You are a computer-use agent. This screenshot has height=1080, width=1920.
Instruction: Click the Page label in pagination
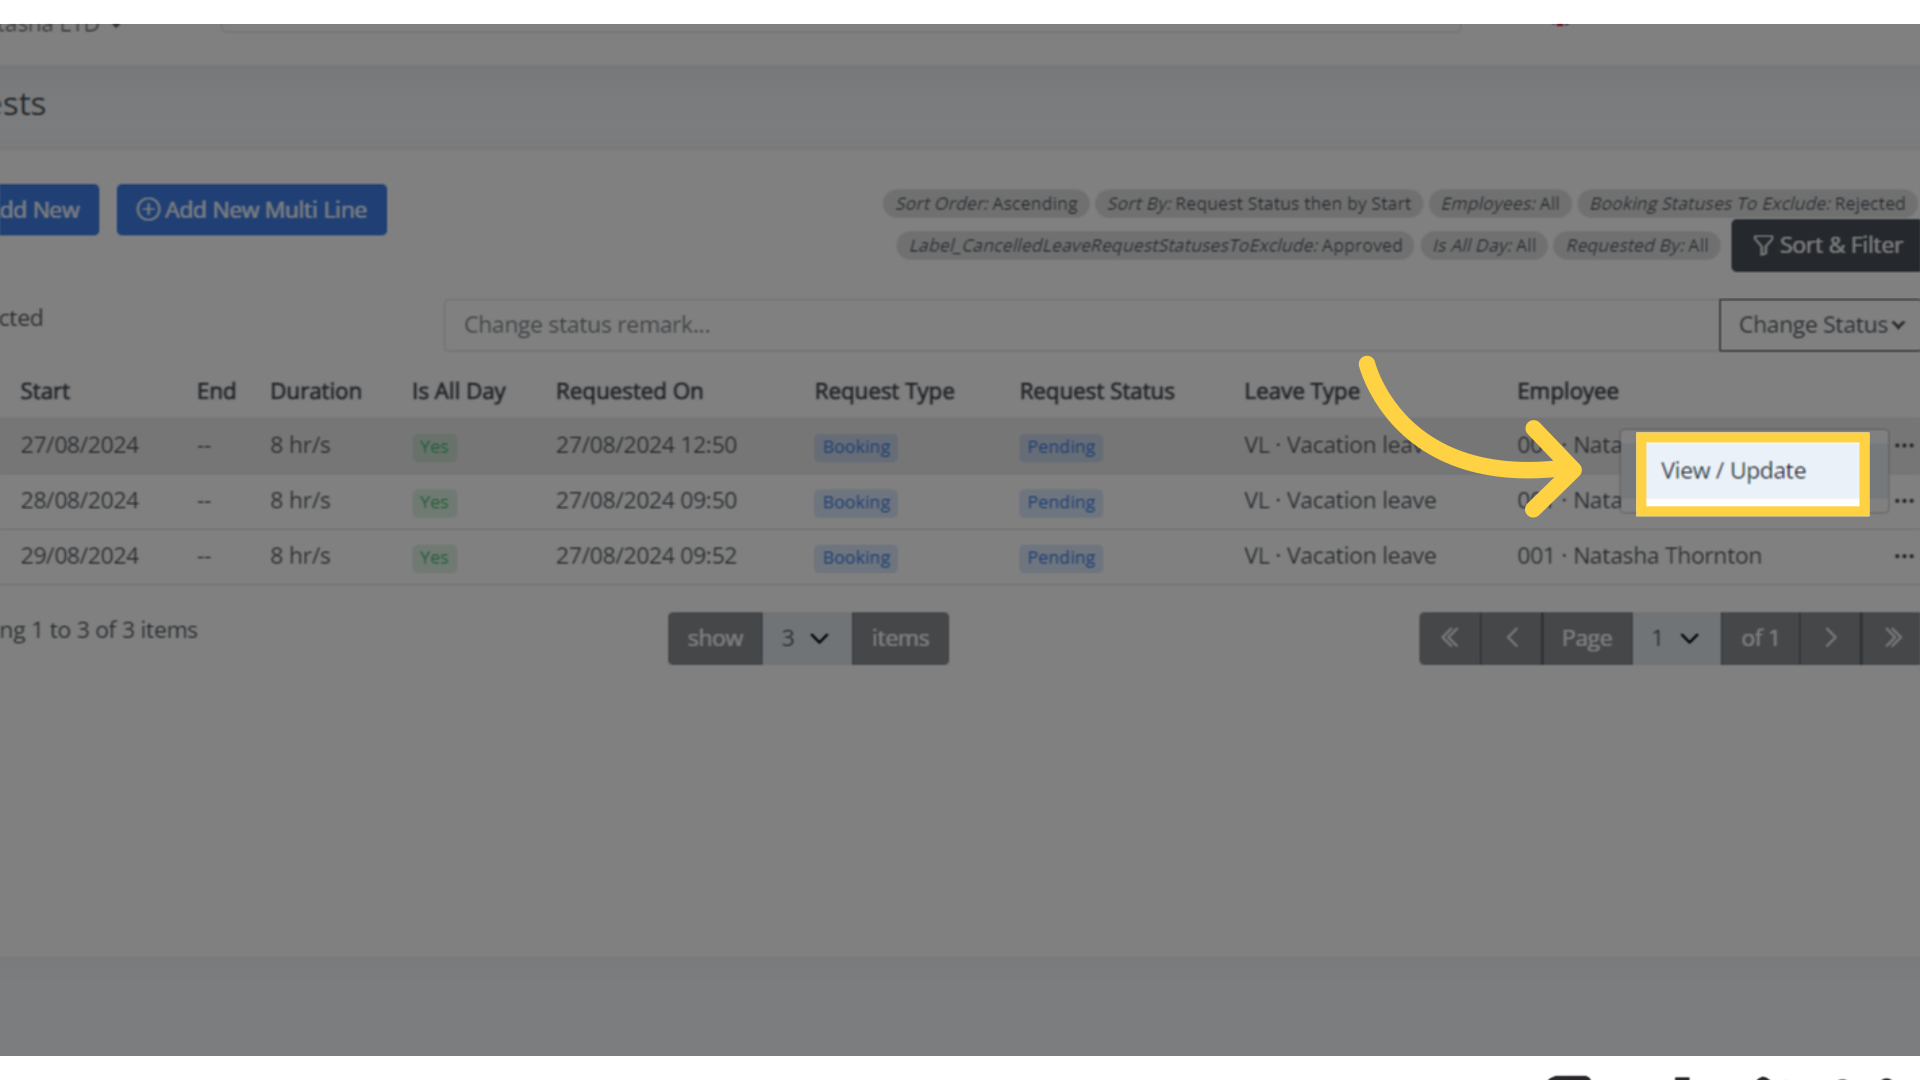coord(1586,638)
